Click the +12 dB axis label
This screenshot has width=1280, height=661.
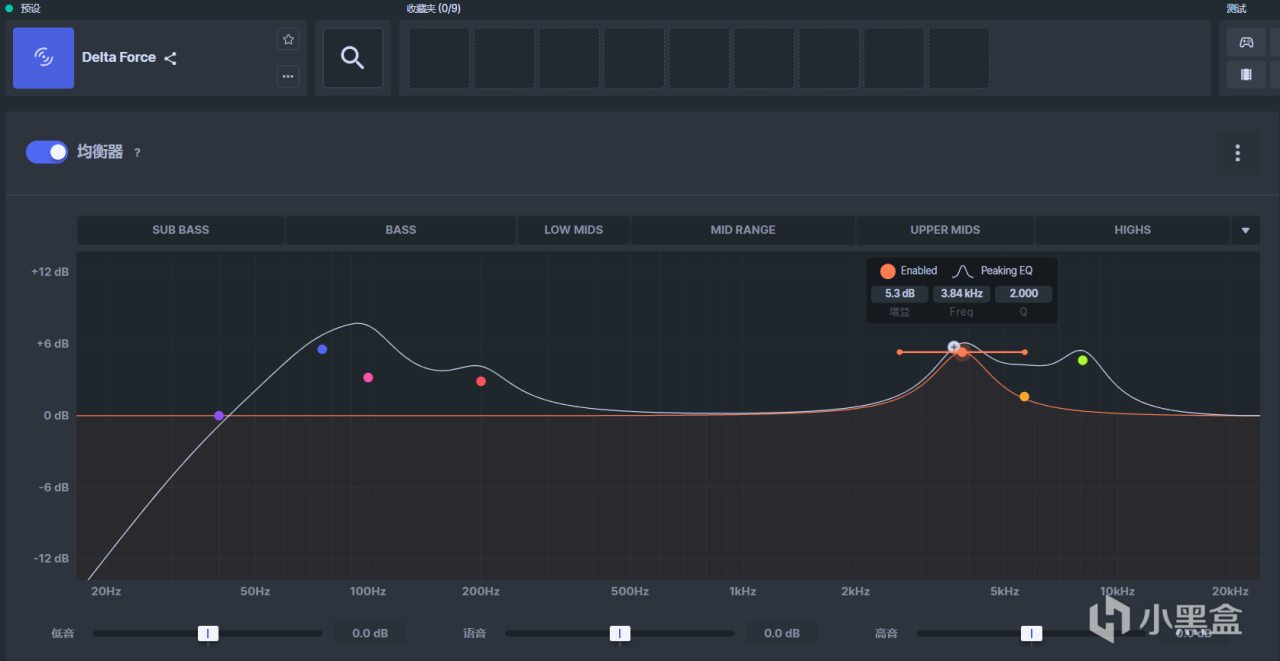click(x=50, y=272)
